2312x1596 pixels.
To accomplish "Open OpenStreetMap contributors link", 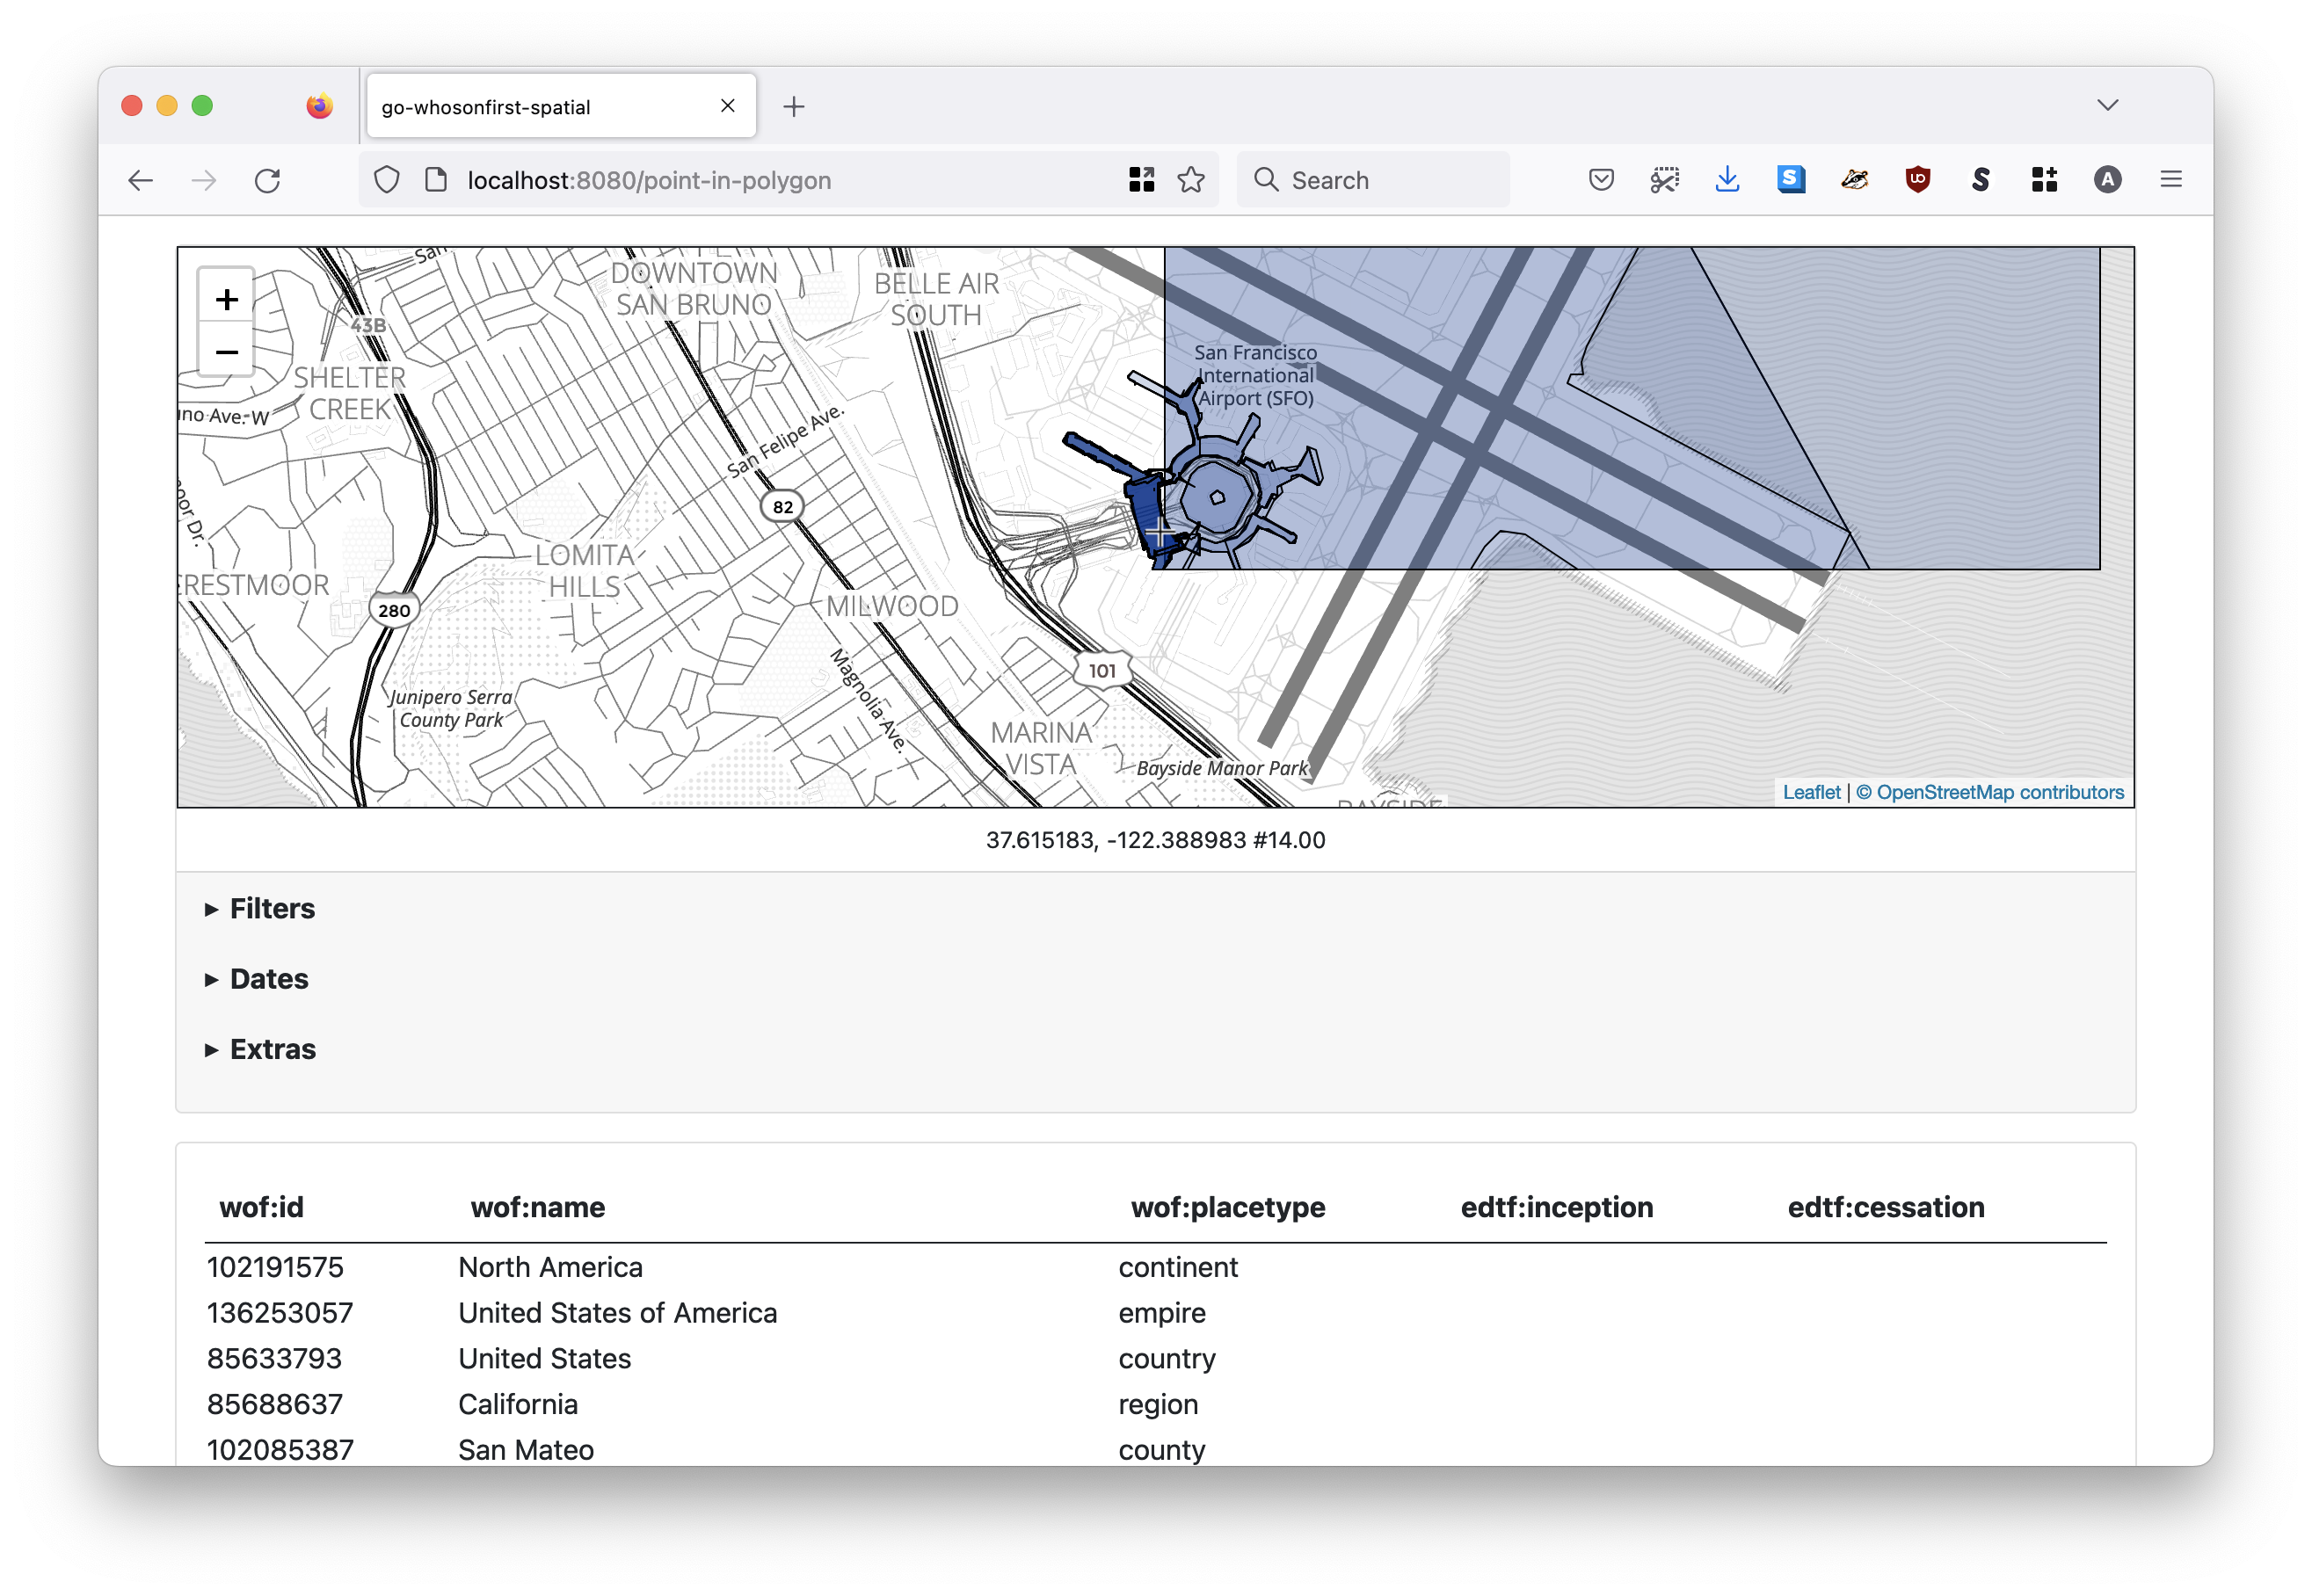I will [x=1999, y=792].
